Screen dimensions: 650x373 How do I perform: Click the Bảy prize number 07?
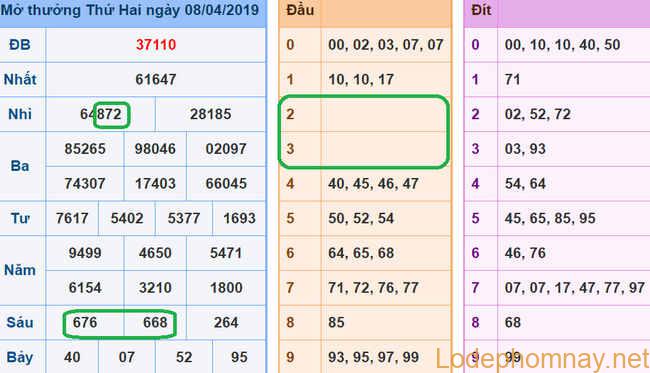tap(127, 357)
